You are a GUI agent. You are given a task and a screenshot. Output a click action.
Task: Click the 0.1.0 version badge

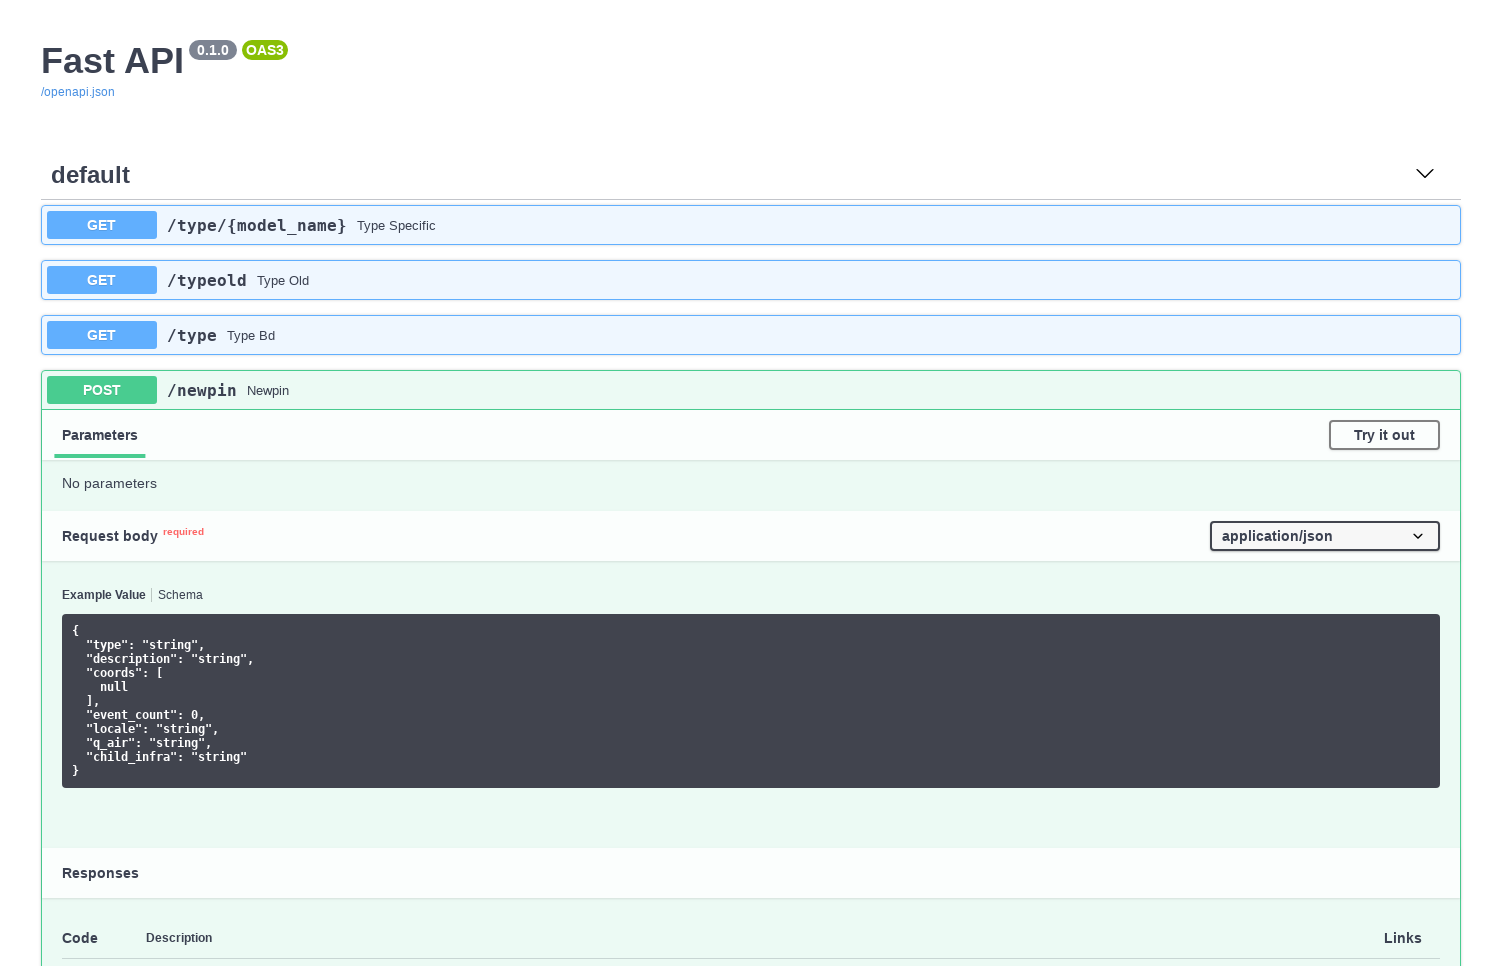pos(213,50)
